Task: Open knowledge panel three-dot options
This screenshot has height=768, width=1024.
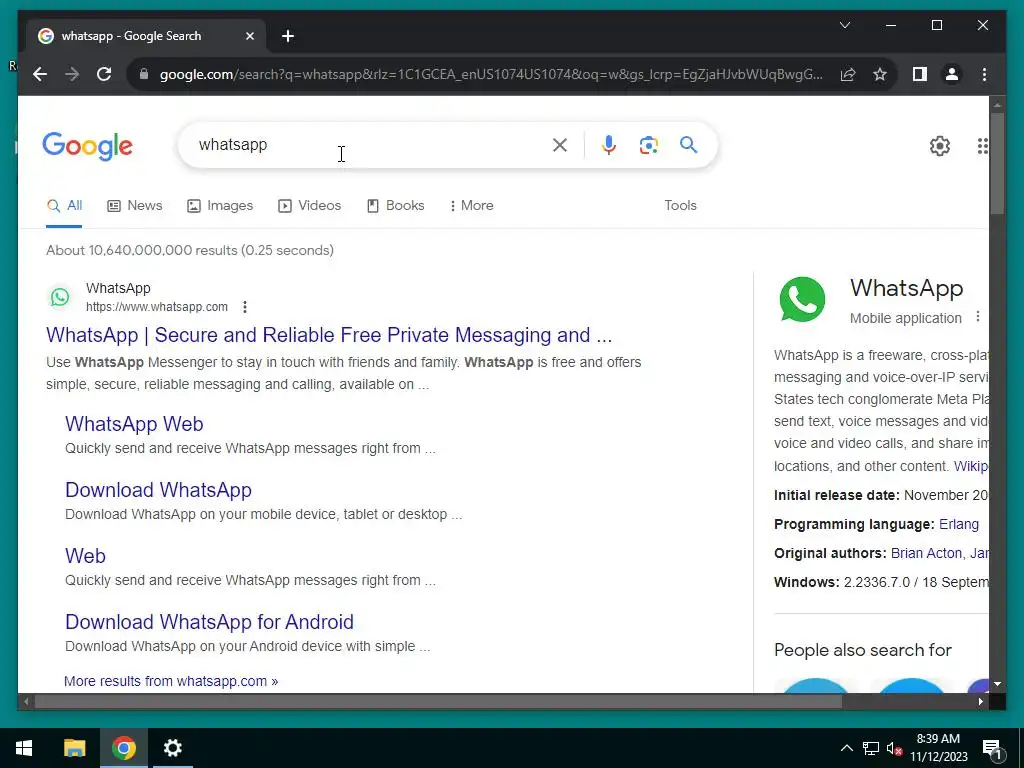Action: [x=978, y=317]
